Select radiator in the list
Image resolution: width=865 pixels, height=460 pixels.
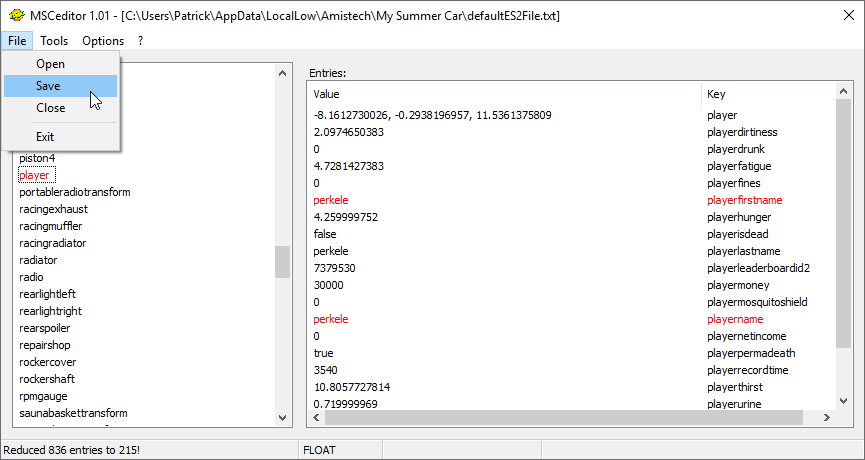click(38, 260)
